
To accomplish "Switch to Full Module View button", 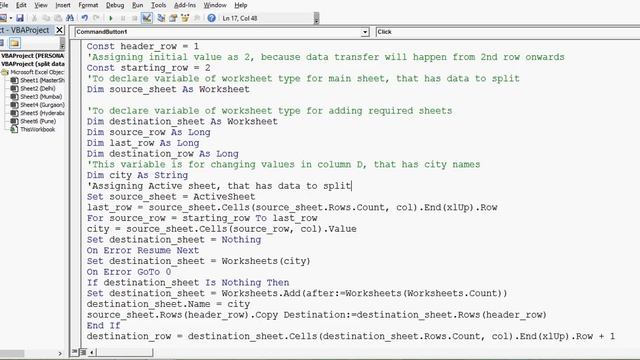I will [82, 351].
